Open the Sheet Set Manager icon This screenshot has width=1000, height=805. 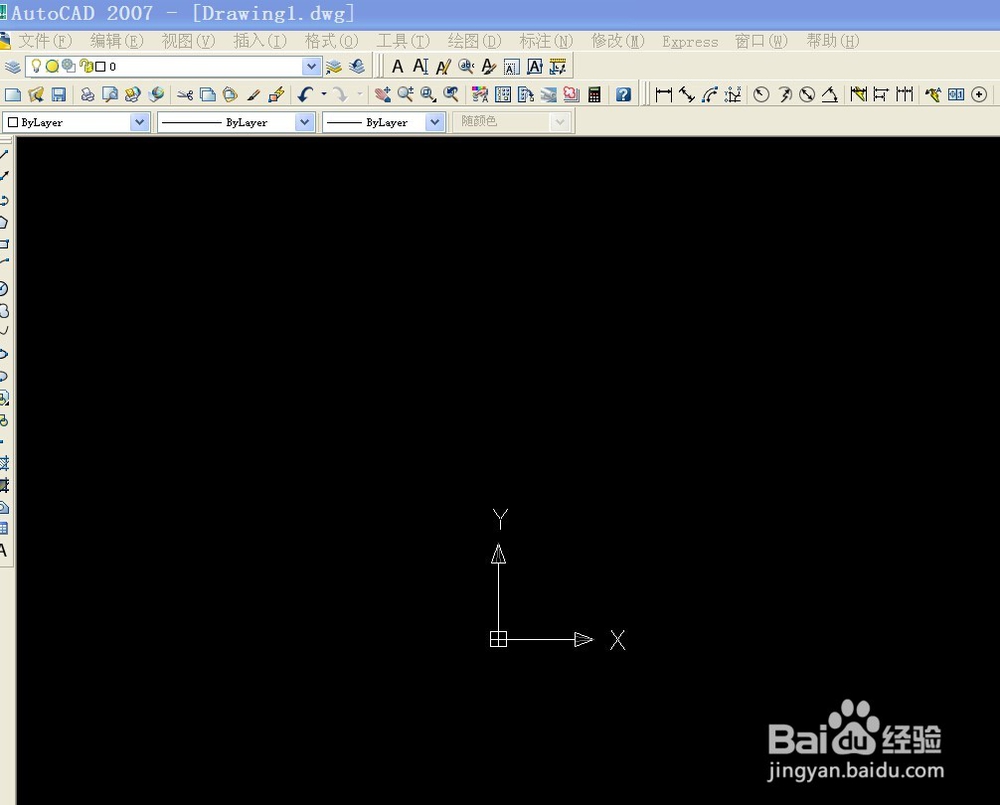click(x=548, y=95)
